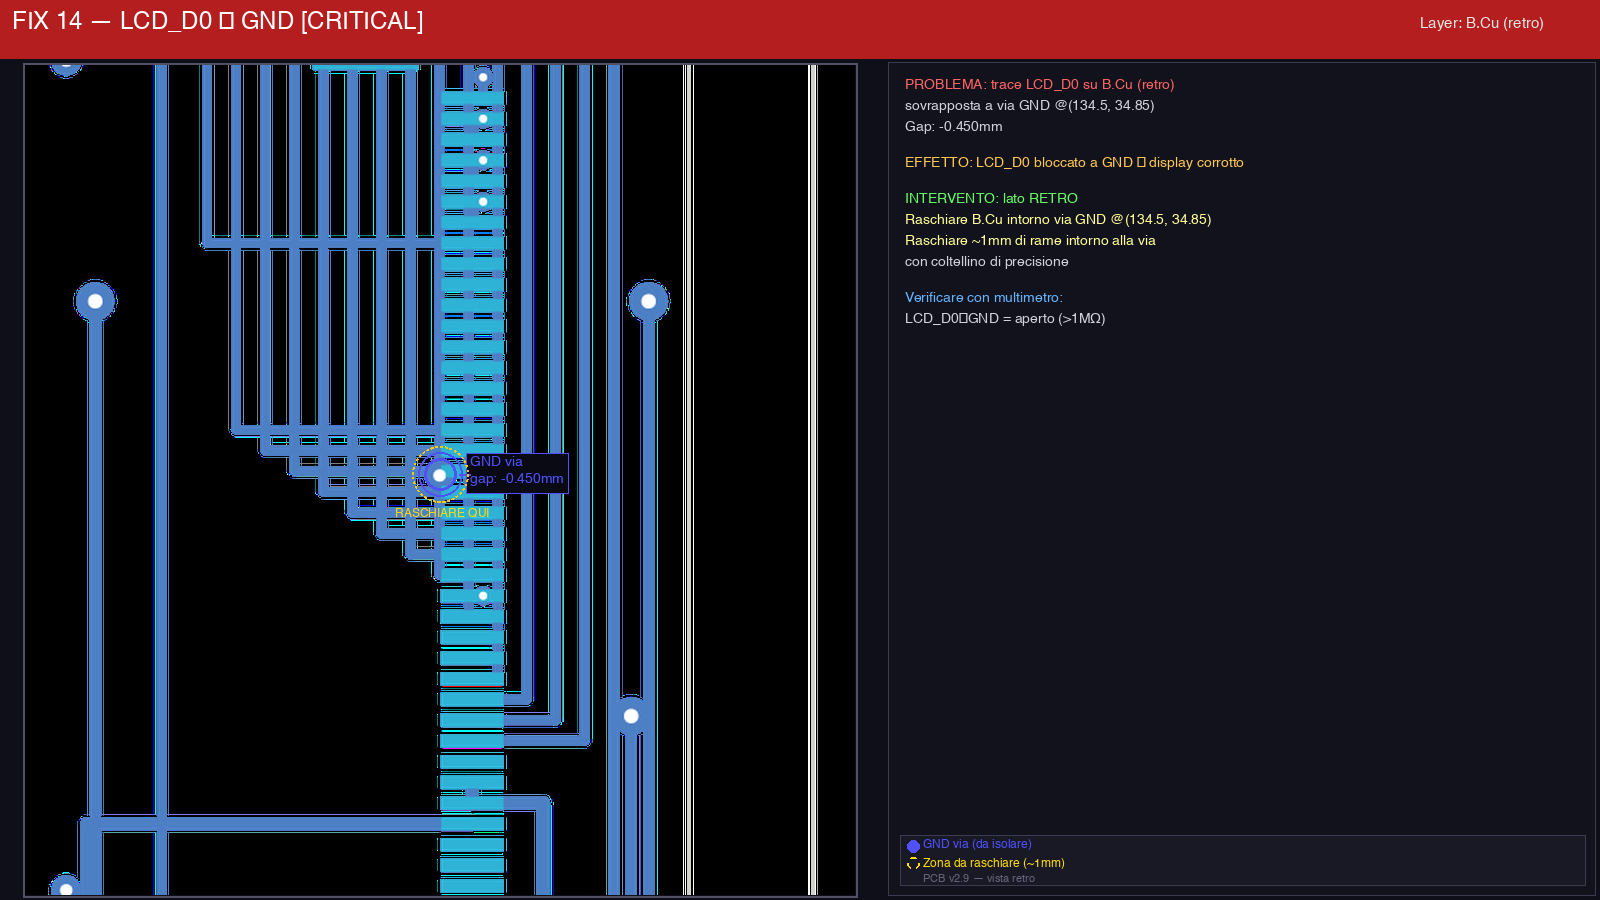This screenshot has height=900, width=1600.
Task: Click 'Raschiare B.Cu intorno via GND' instruction
Action: (1057, 220)
